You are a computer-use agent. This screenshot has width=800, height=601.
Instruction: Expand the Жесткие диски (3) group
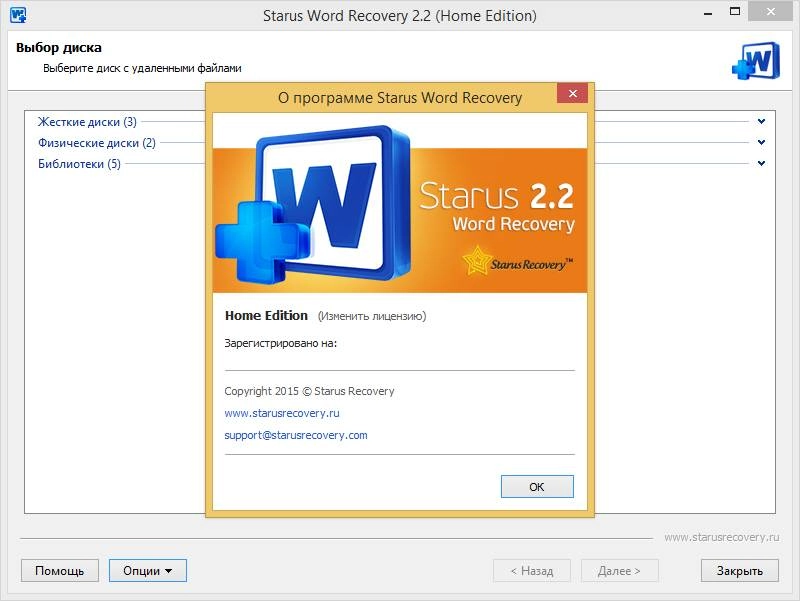(x=87, y=122)
